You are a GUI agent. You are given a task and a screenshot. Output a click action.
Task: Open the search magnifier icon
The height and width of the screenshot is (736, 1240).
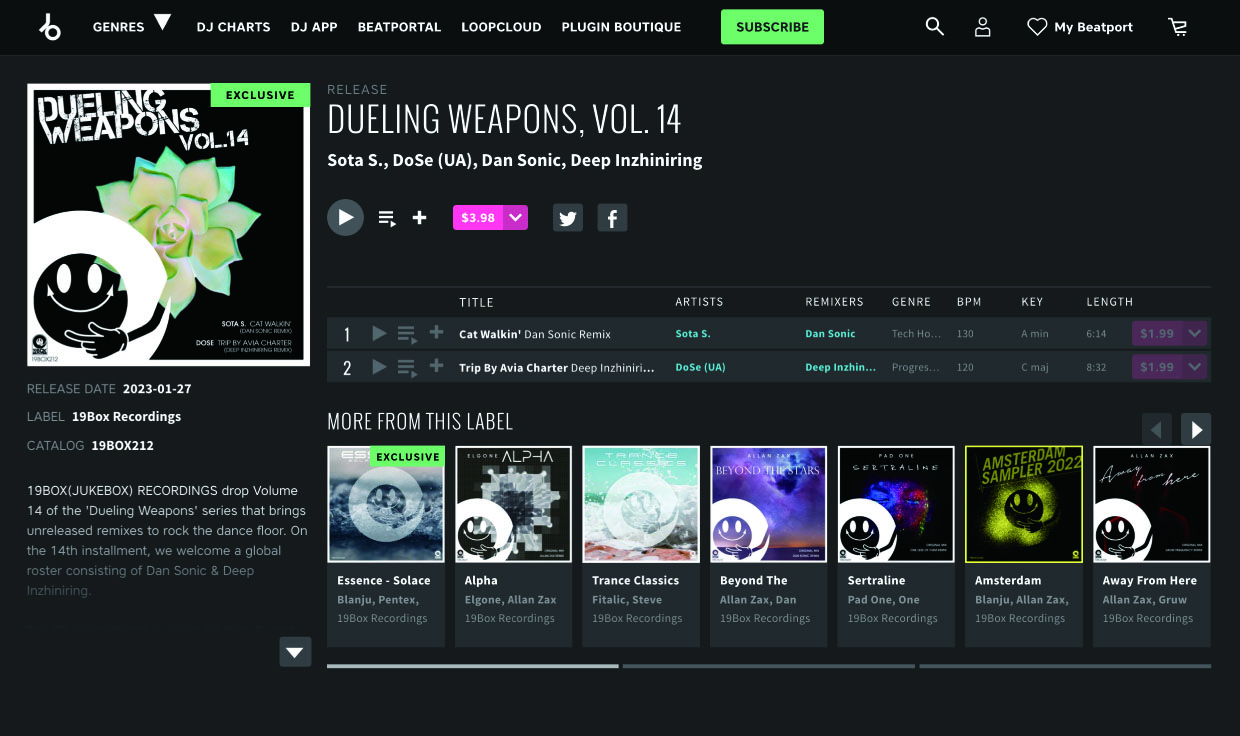tap(934, 27)
